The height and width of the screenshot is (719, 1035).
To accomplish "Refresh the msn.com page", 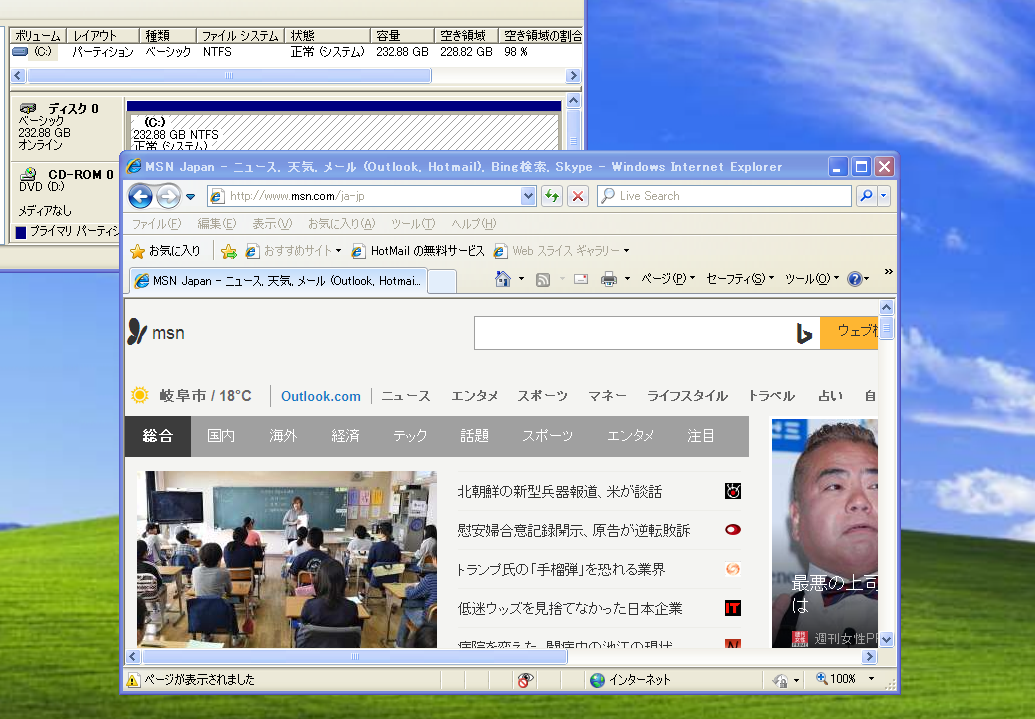I will 552,196.
